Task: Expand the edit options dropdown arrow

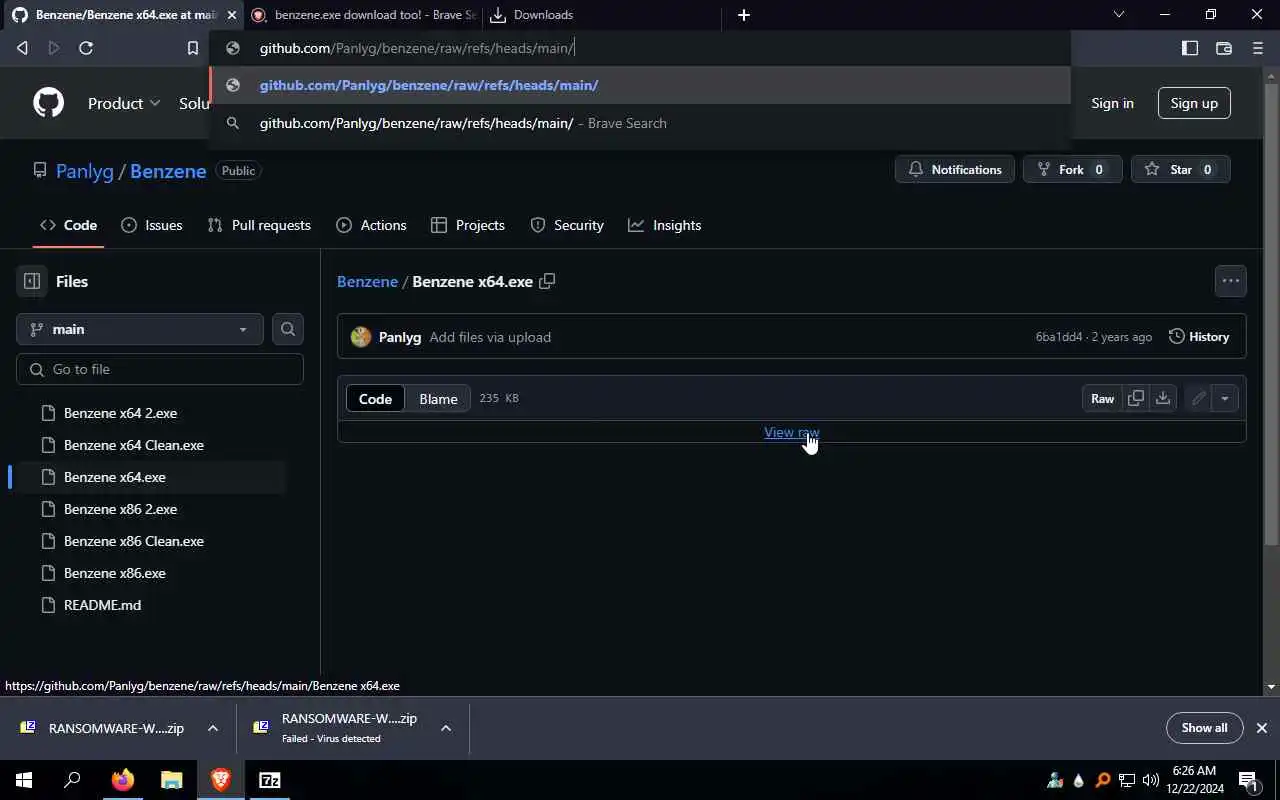Action: click(1225, 399)
